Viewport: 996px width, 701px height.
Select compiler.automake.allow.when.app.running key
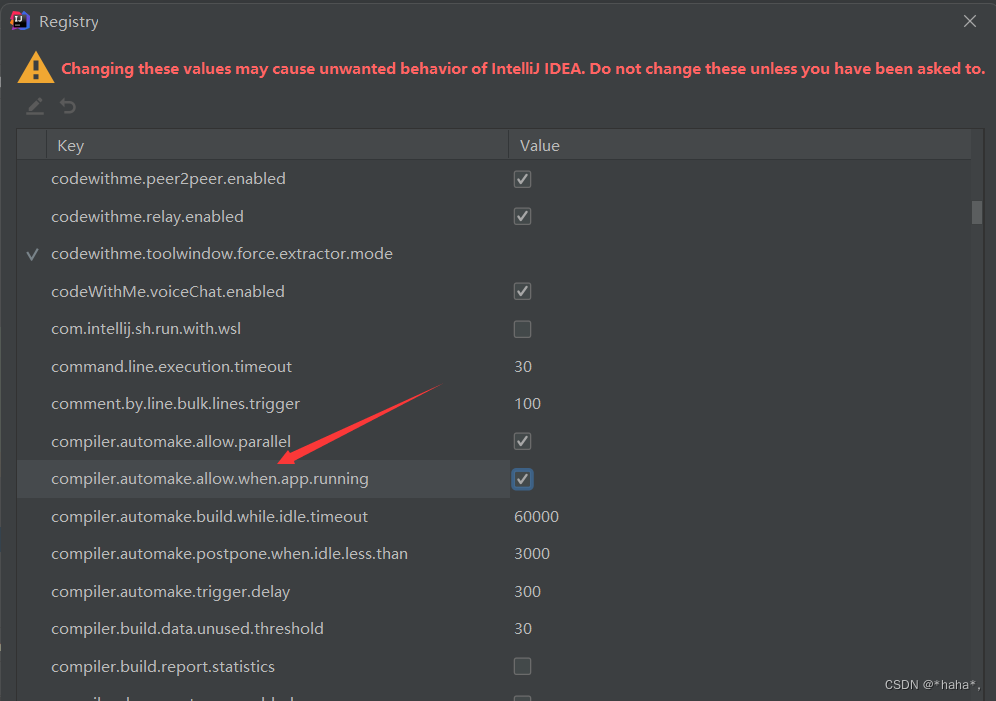click(x=210, y=479)
